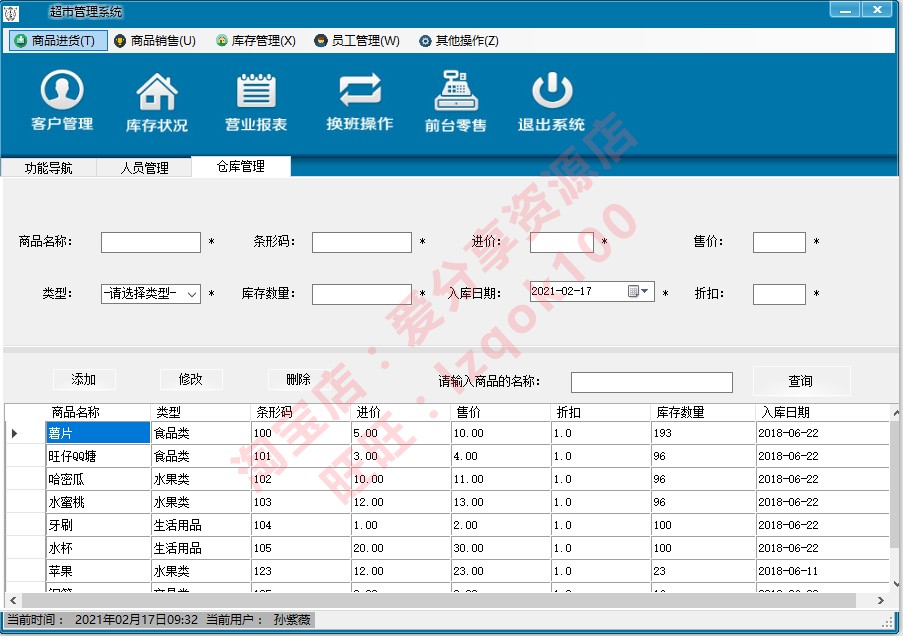The height and width of the screenshot is (636, 903).
Task: Open 营业报表 report icon
Action: 256,101
